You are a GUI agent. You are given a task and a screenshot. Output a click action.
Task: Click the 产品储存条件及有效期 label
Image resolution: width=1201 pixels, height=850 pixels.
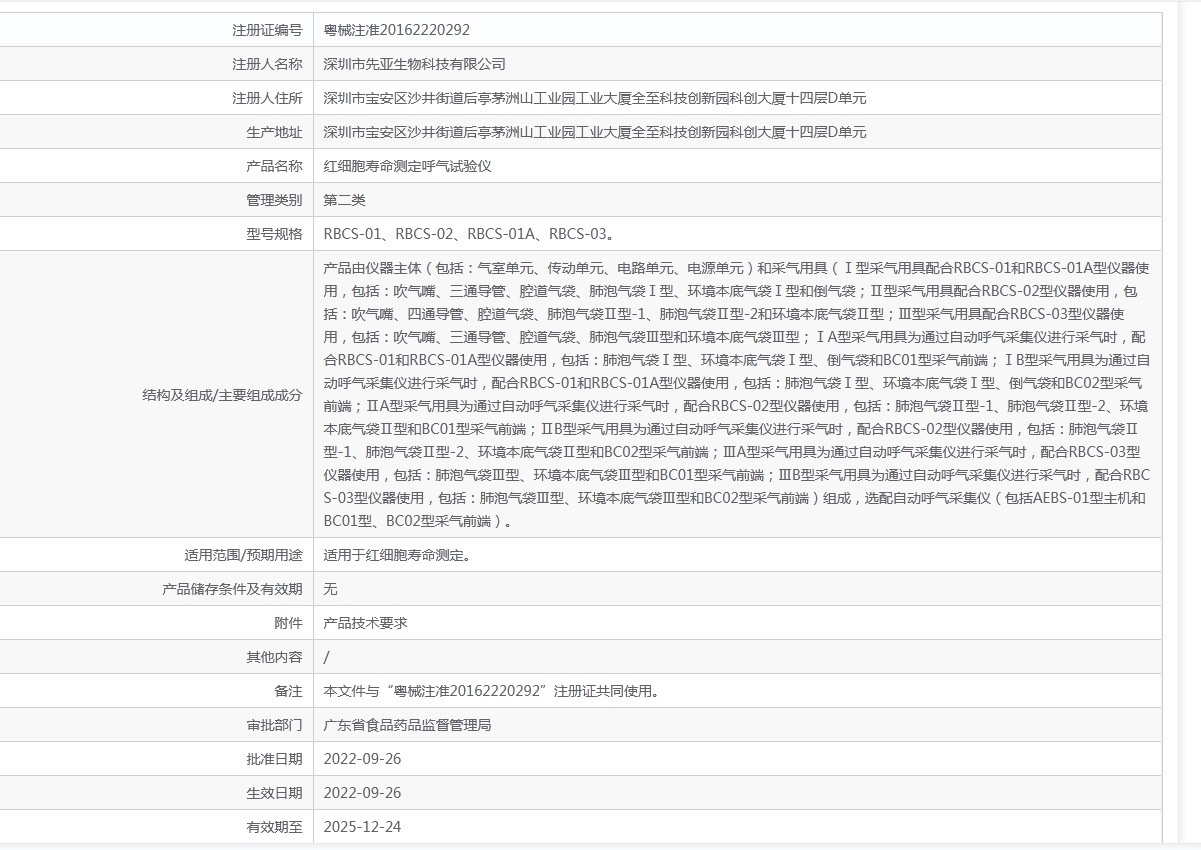point(232,589)
